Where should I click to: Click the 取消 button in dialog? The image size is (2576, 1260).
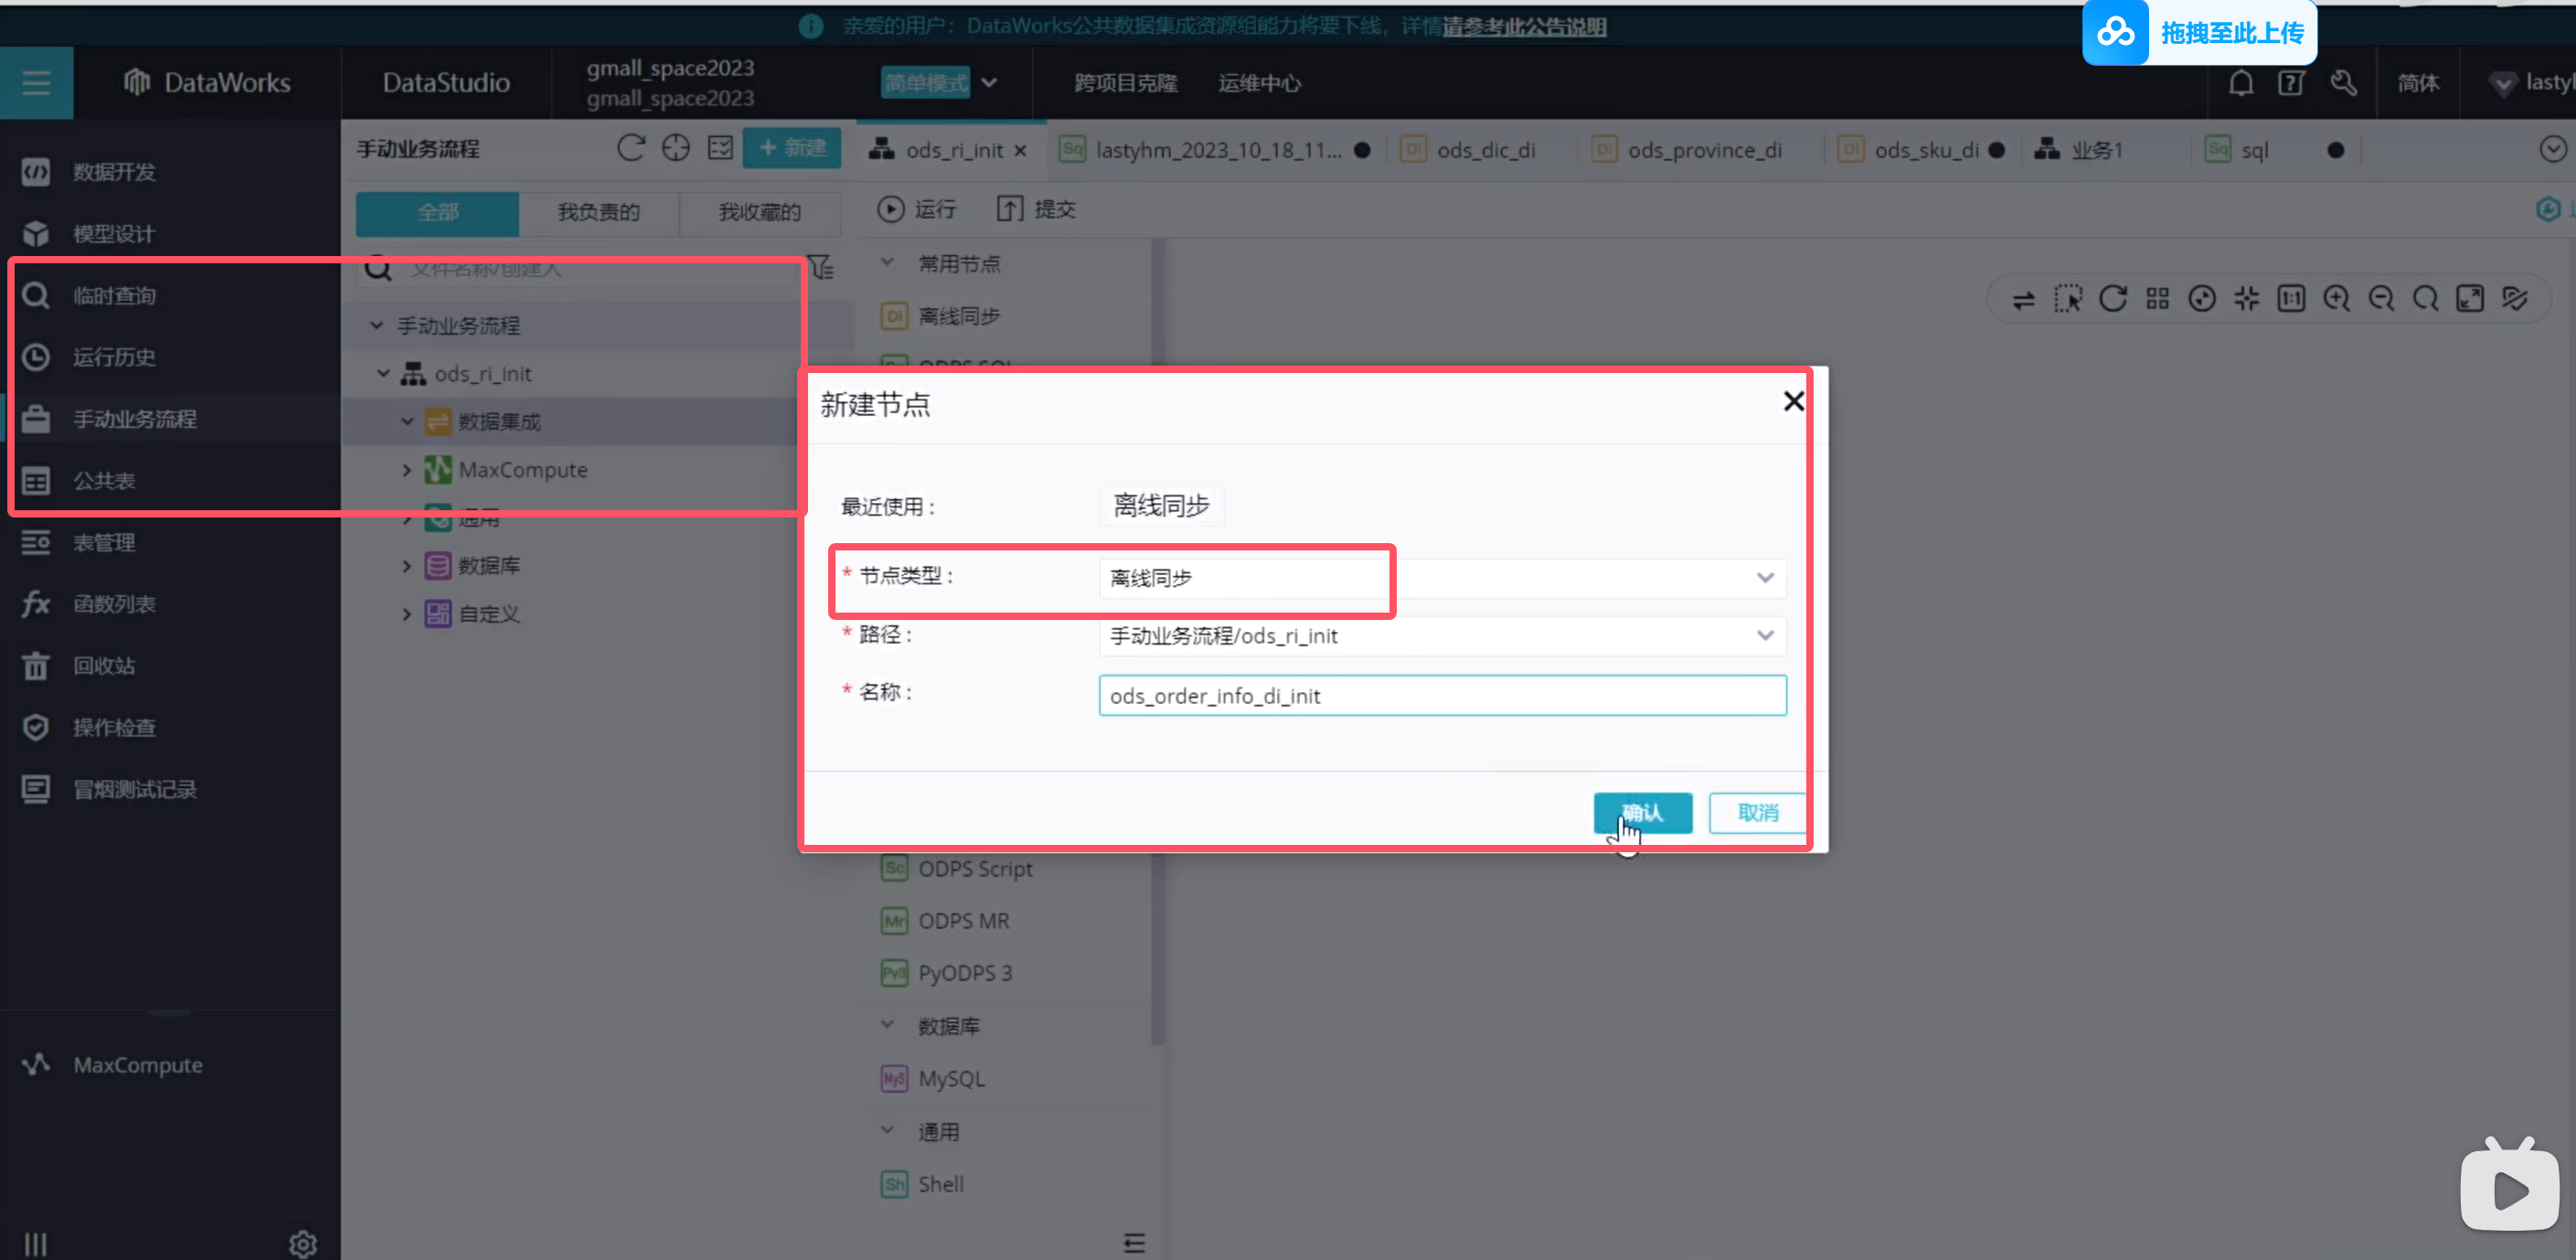point(1757,812)
